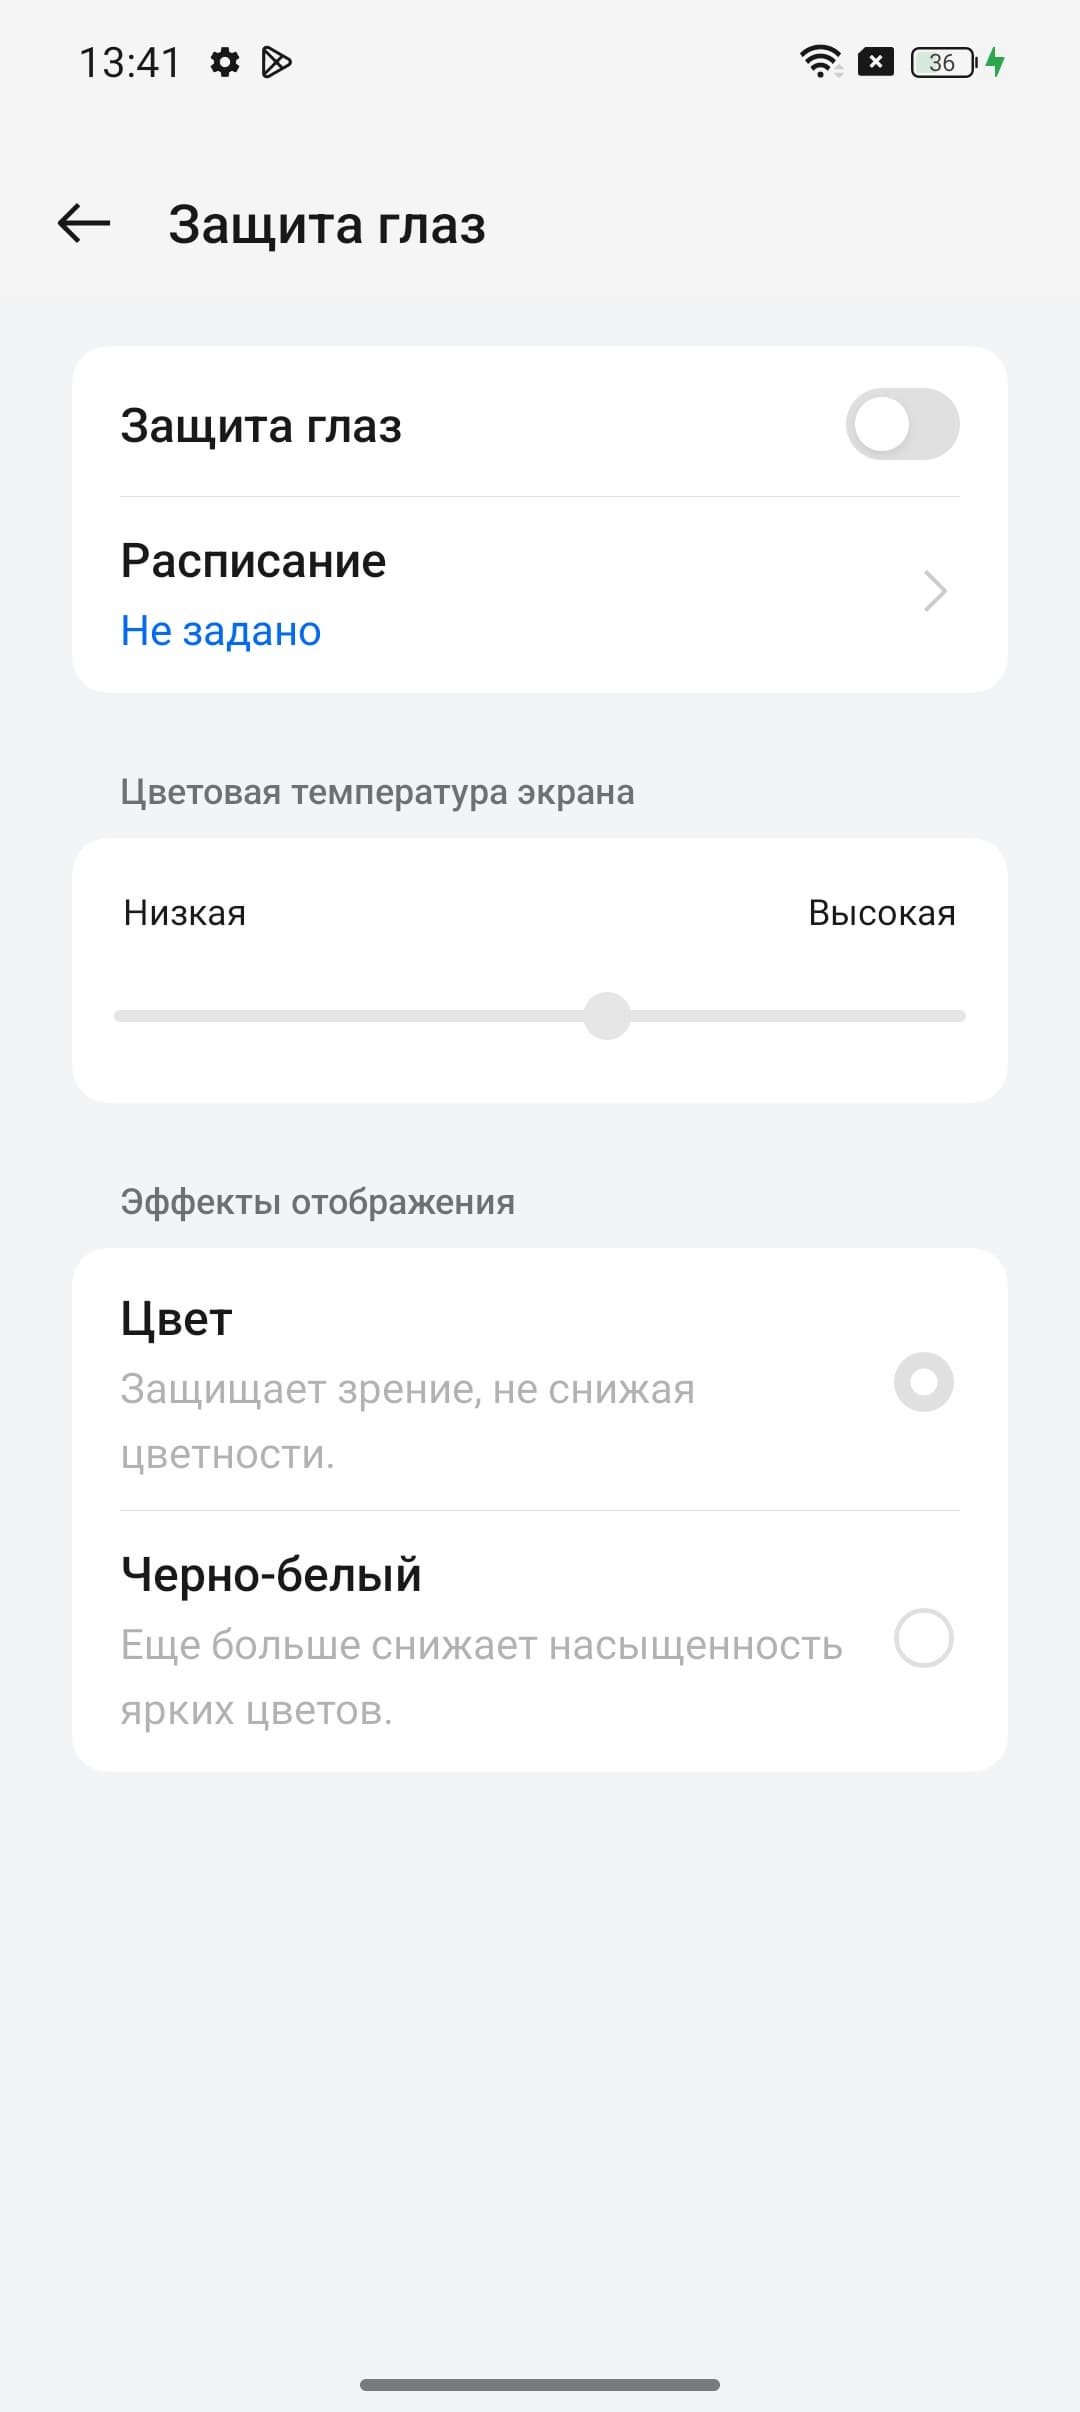Tap the bottom navigation gesture bar
1080x2412 pixels.
540,2385
